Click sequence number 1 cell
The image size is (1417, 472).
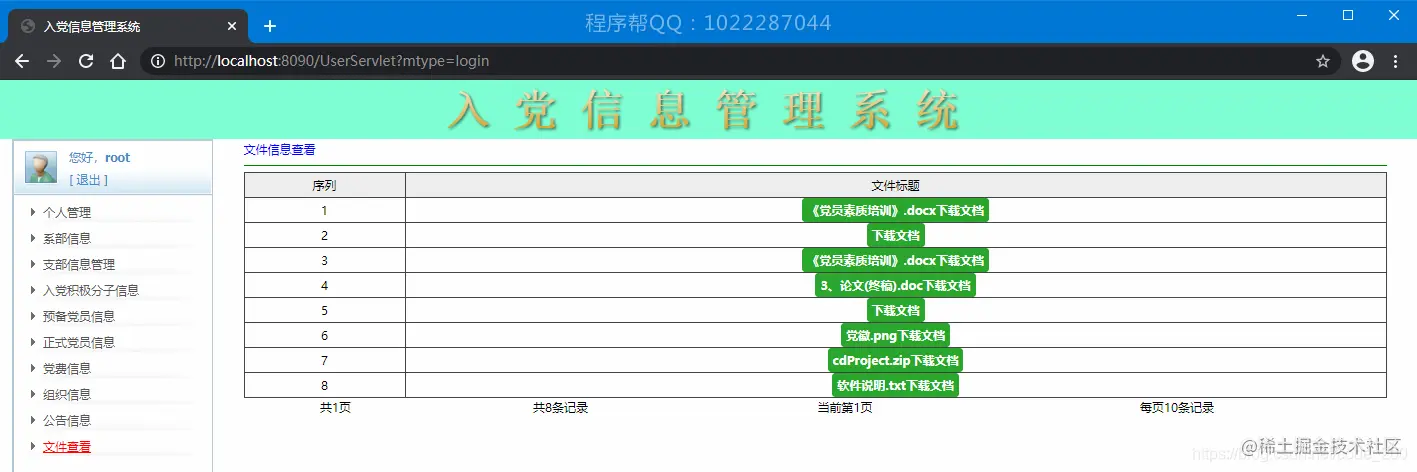click(x=324, y=210)
